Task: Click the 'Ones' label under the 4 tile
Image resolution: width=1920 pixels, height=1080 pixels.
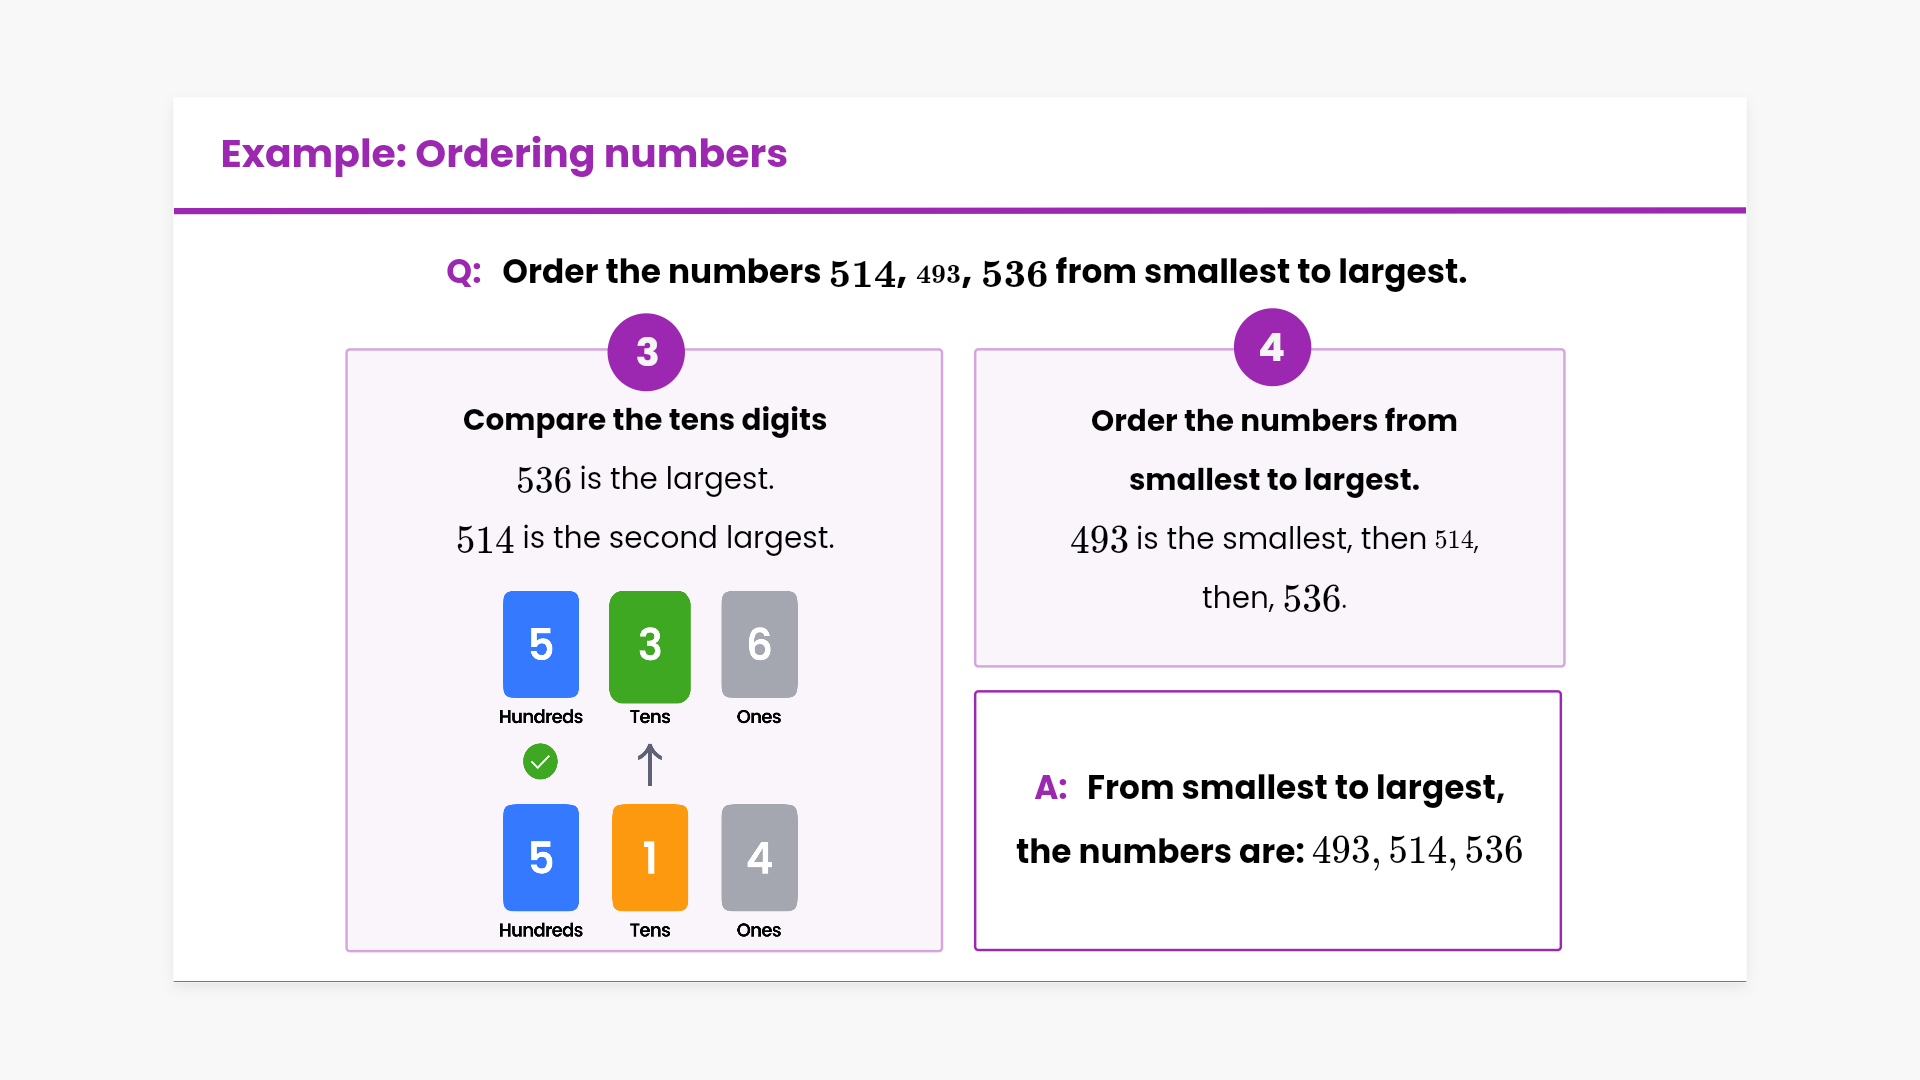Action: 759,930
